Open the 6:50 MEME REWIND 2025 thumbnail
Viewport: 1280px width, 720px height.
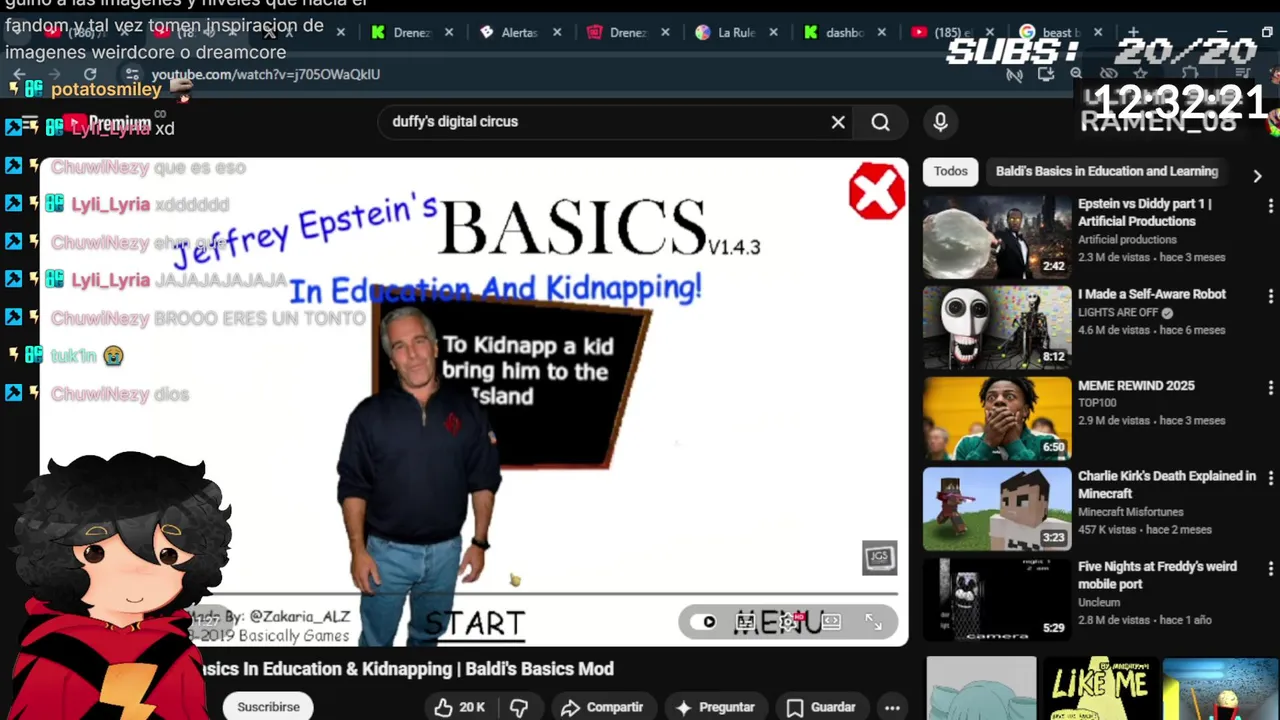pos(996,418)
